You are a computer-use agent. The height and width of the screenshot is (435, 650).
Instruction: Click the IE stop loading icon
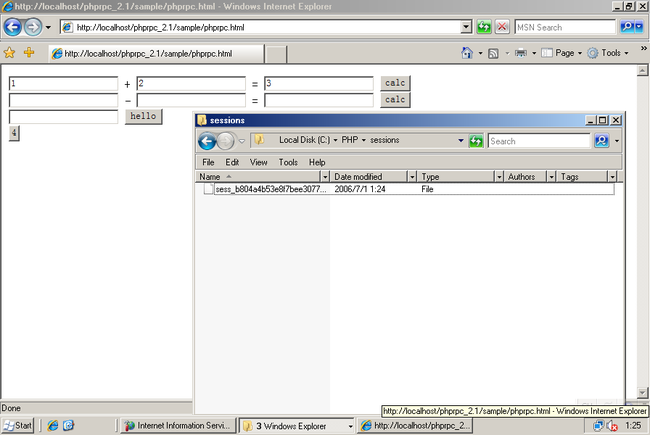click(502, 27)
